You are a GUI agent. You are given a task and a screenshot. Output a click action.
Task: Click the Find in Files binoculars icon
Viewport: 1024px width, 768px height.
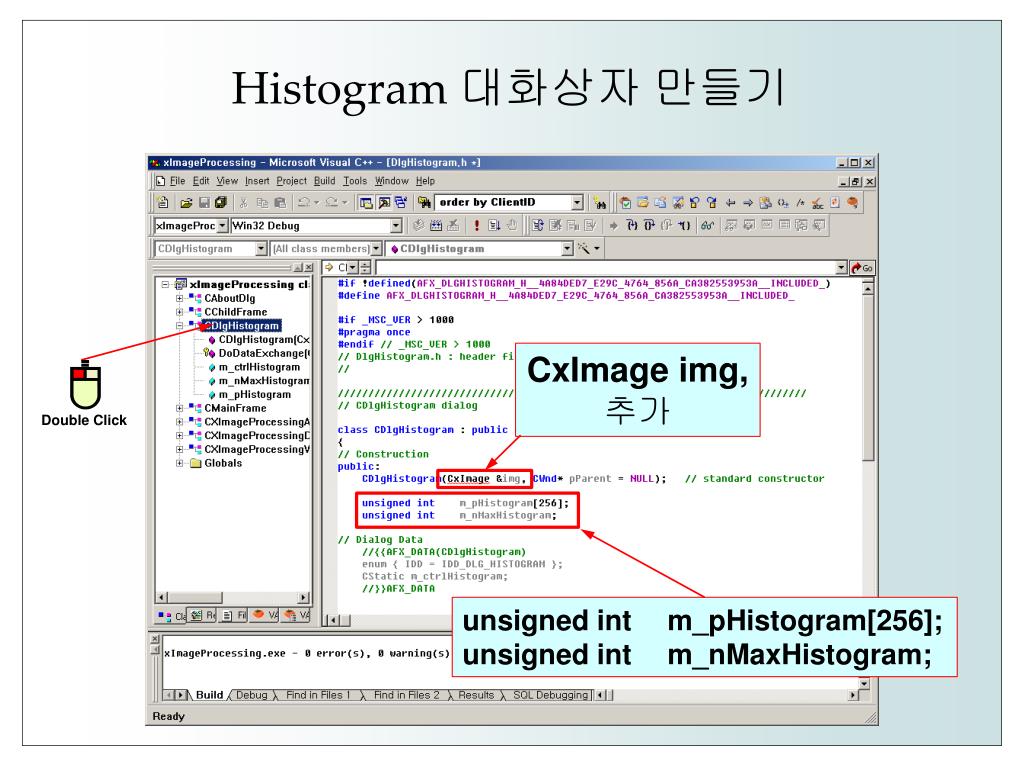coord(424,203)
